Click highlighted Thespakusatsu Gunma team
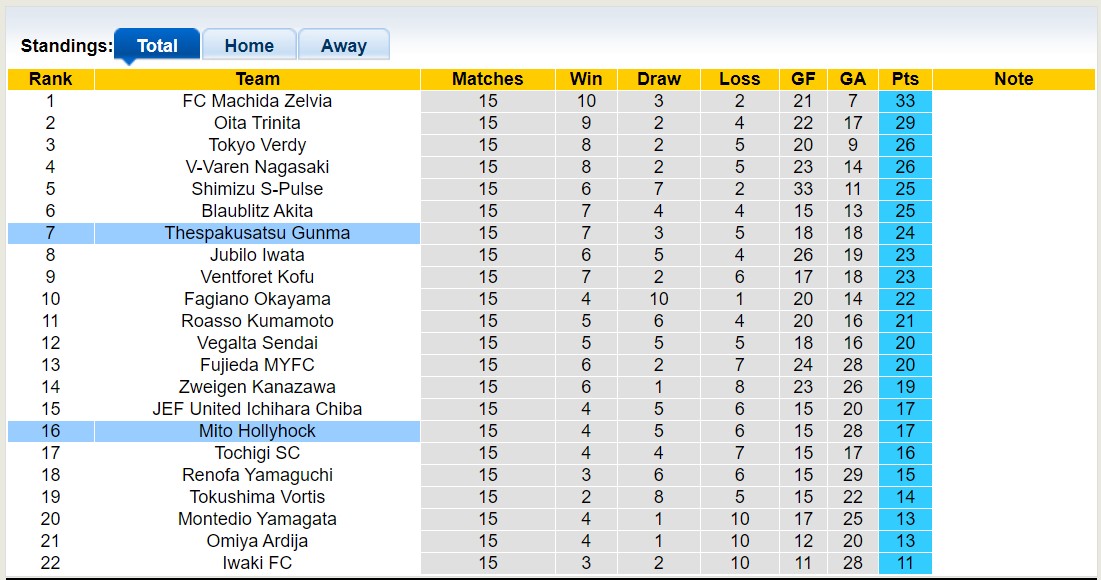1101x580 pixels. coord(257,233)
